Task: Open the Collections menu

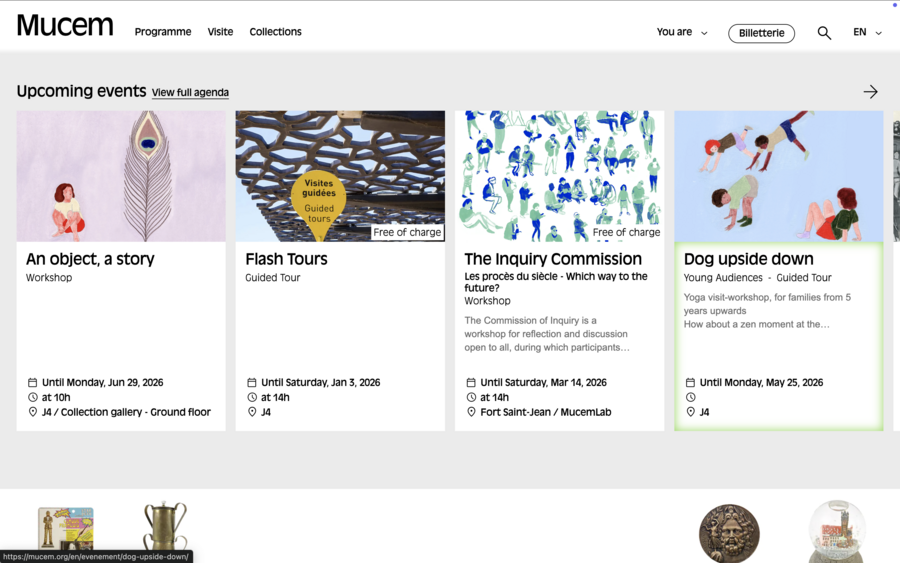Action: point(275,32)
